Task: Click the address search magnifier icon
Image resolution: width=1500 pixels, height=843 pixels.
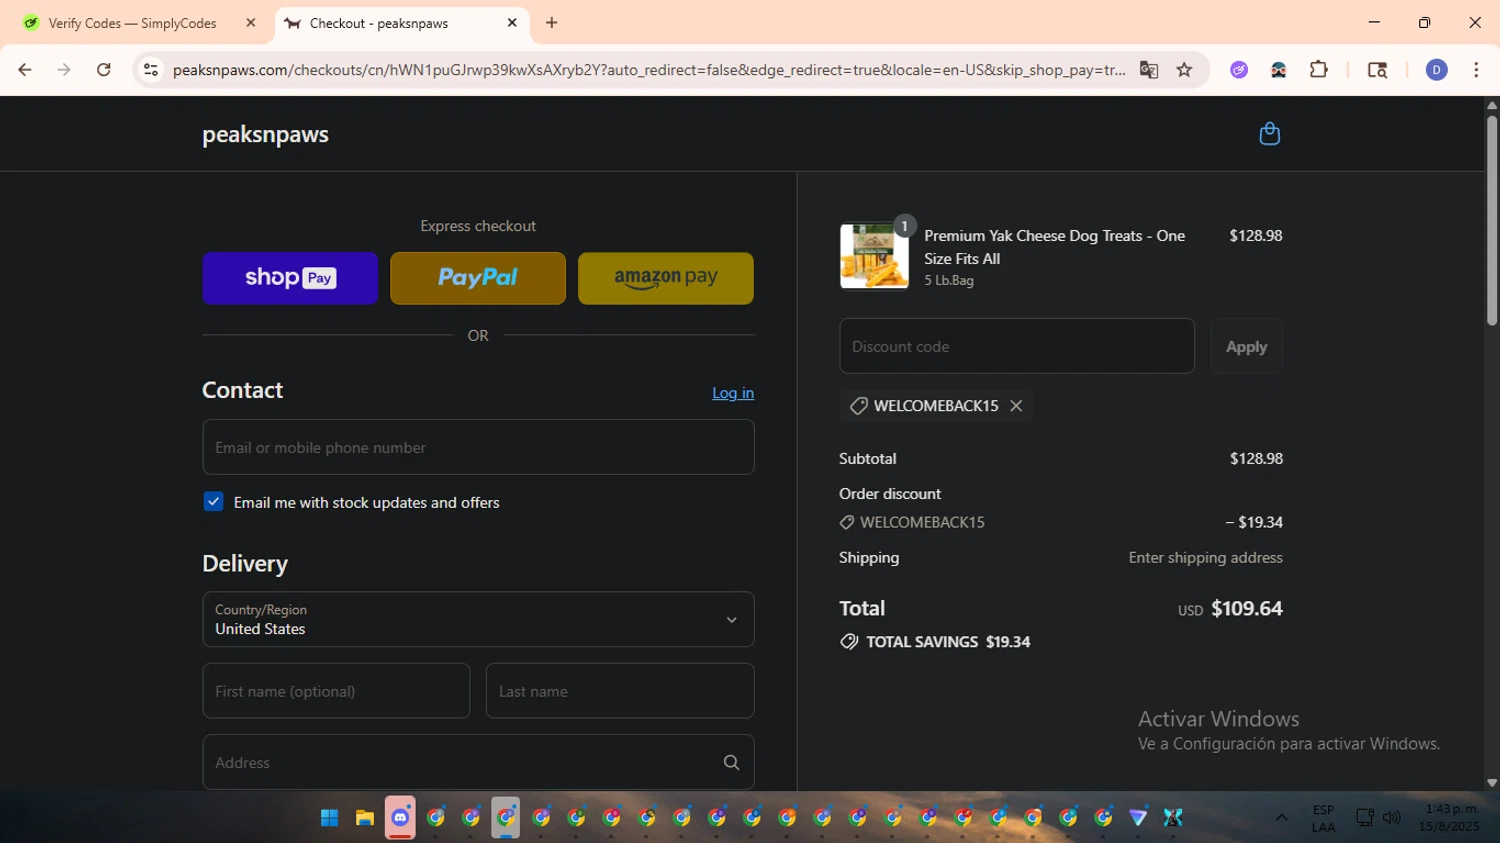Action: click(x=731, y=763)
